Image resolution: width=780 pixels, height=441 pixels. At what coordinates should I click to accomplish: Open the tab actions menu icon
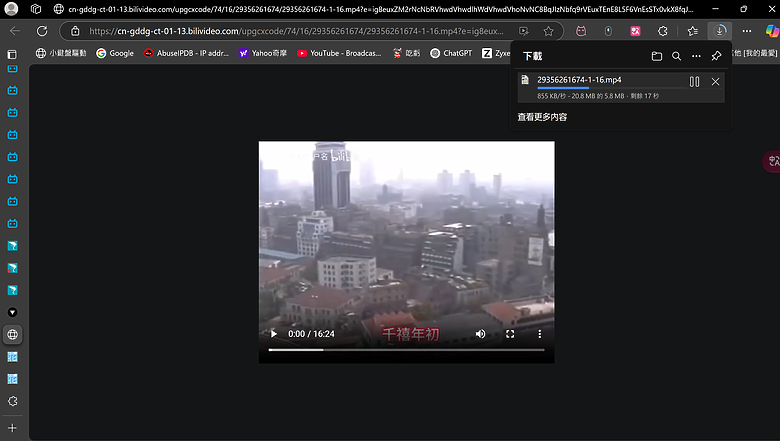click(x=12, y=54)
